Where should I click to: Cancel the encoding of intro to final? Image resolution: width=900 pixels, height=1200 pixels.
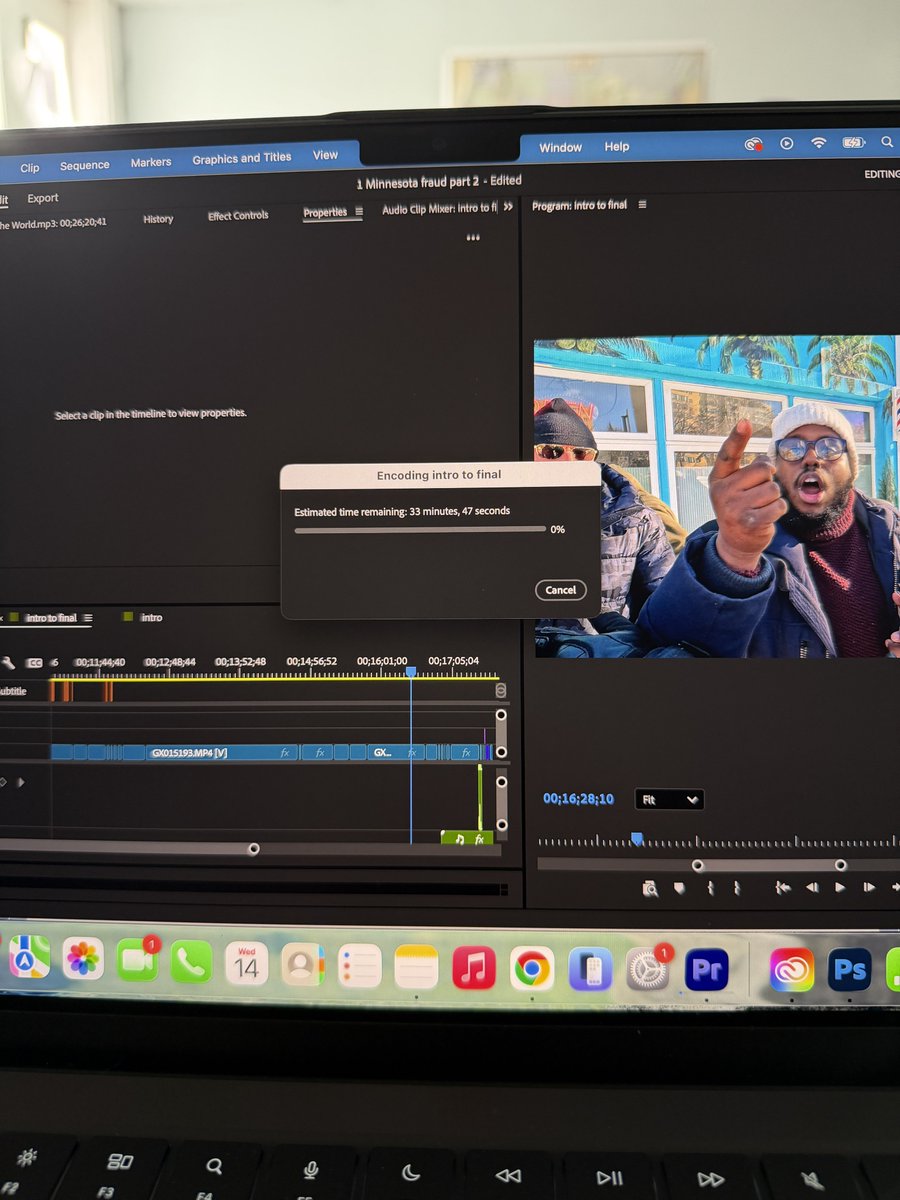(x=561, y=590)
